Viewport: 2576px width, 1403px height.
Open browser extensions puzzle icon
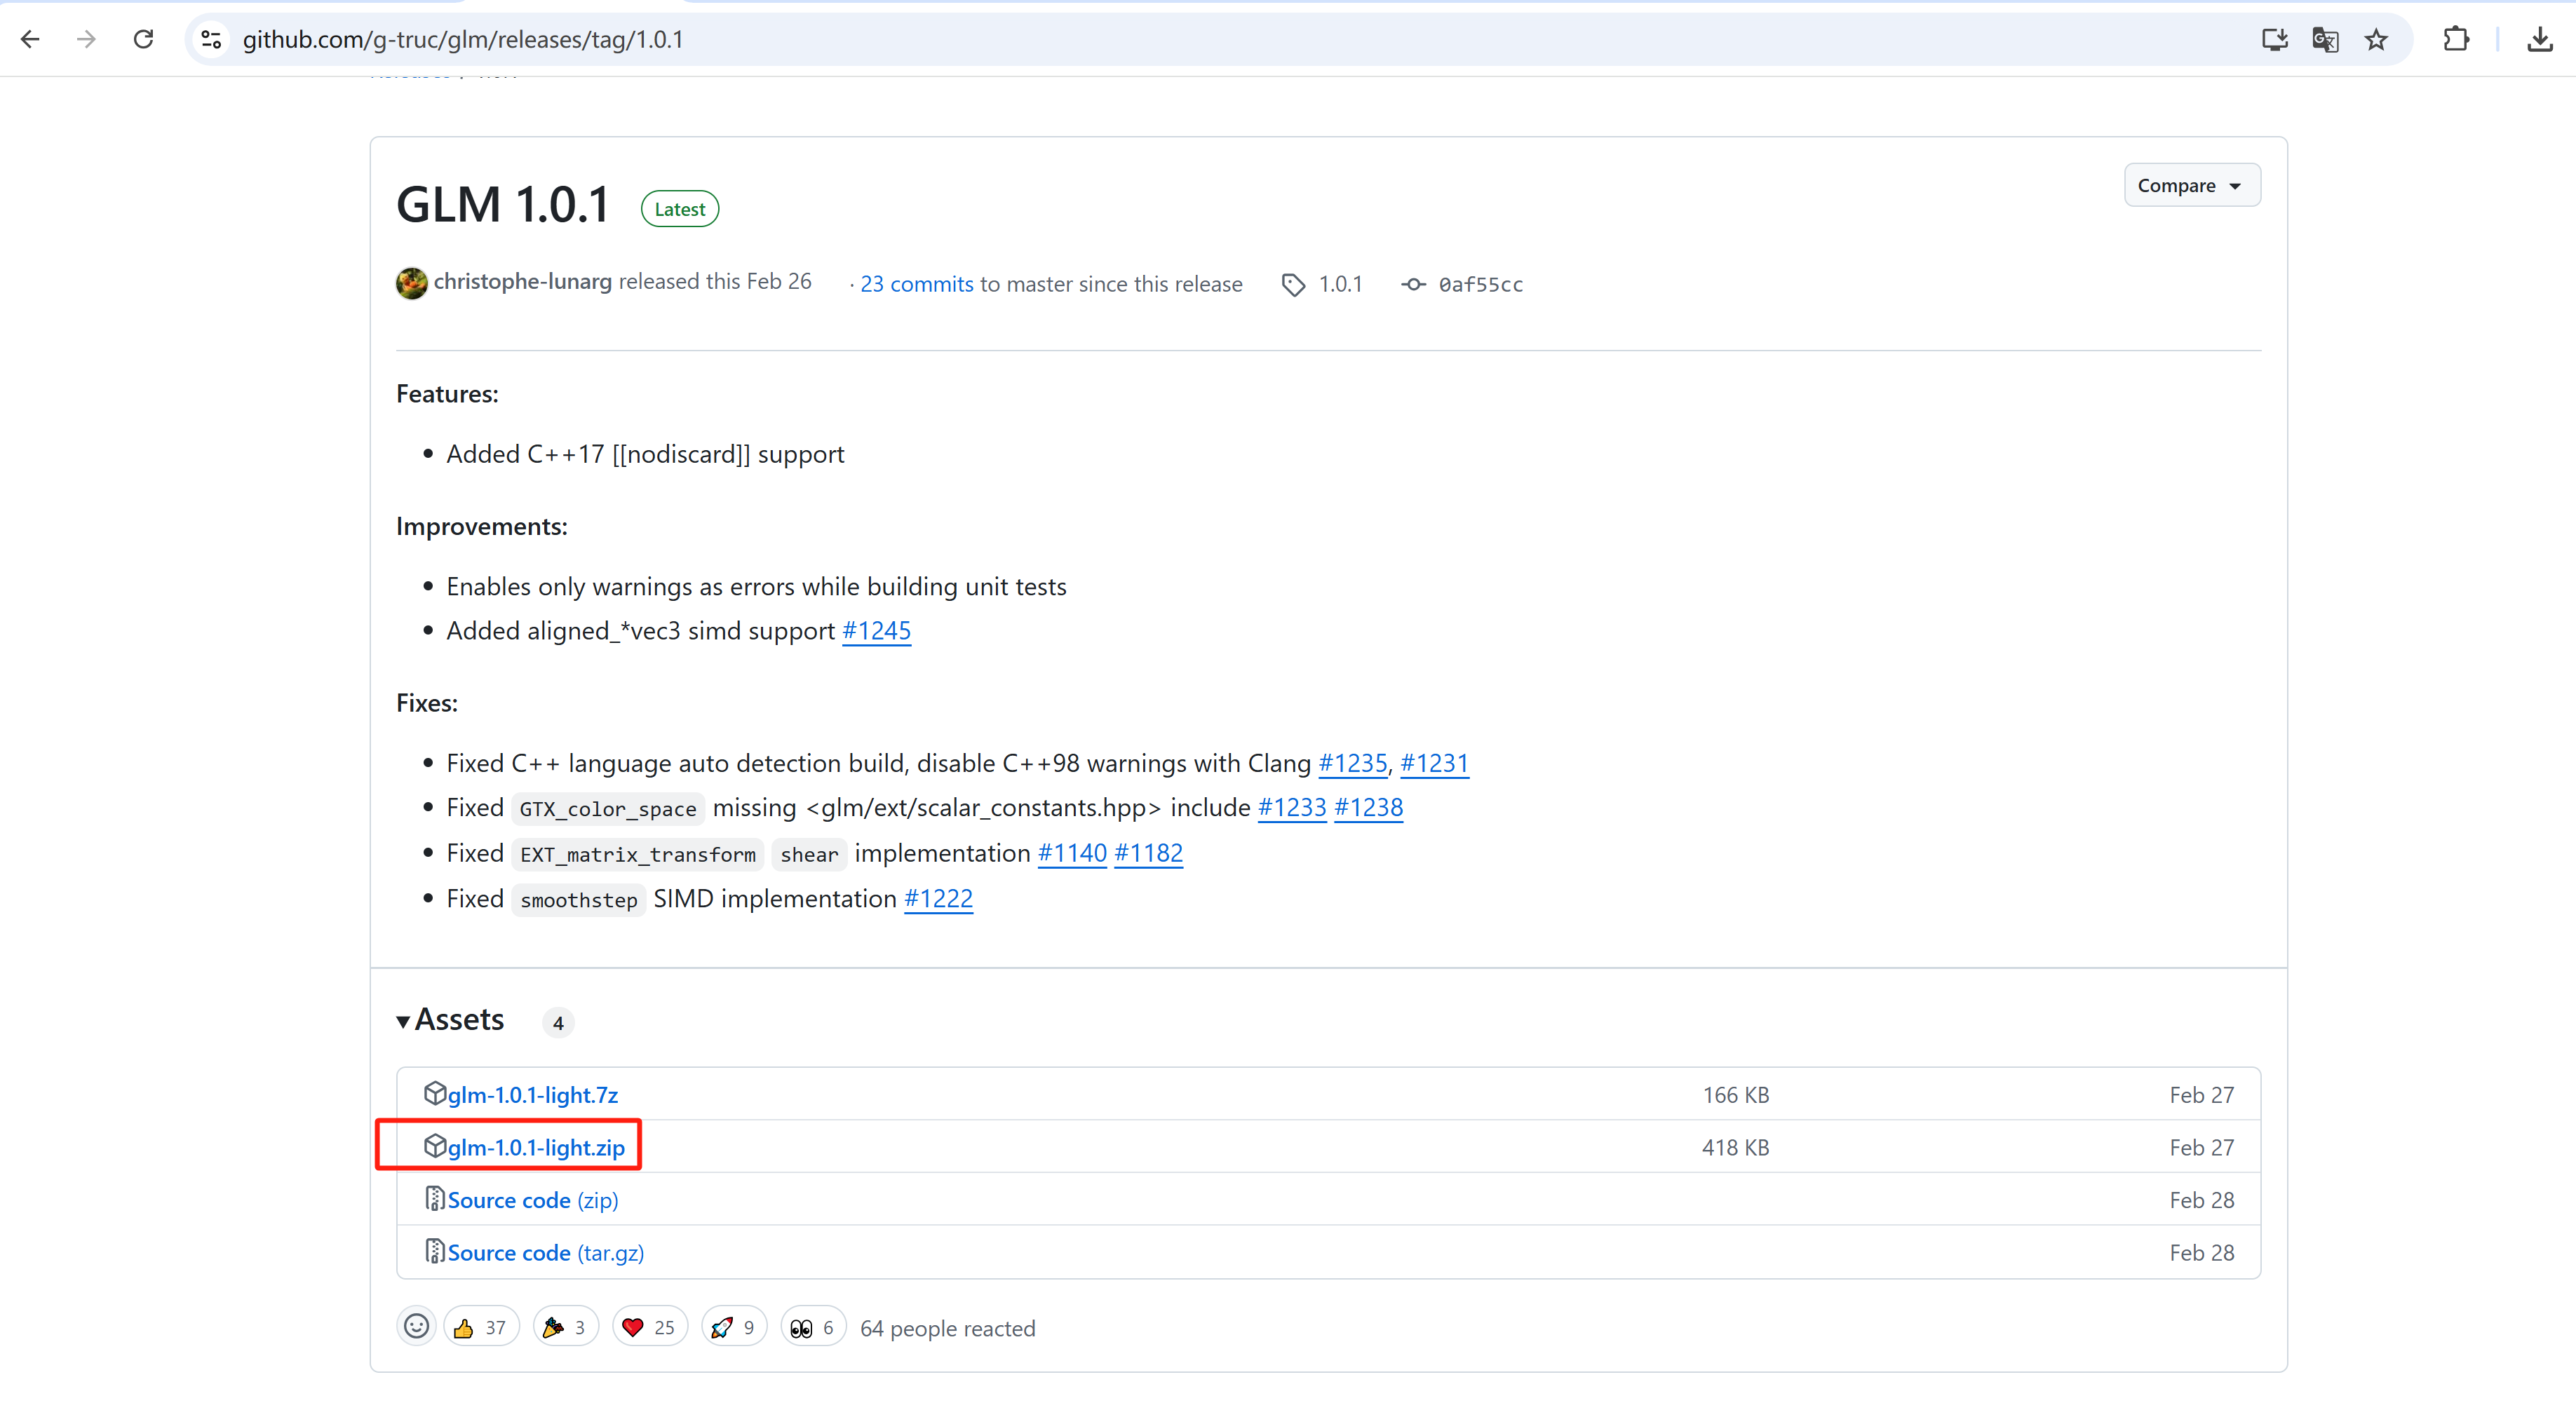coord(2456,39)
